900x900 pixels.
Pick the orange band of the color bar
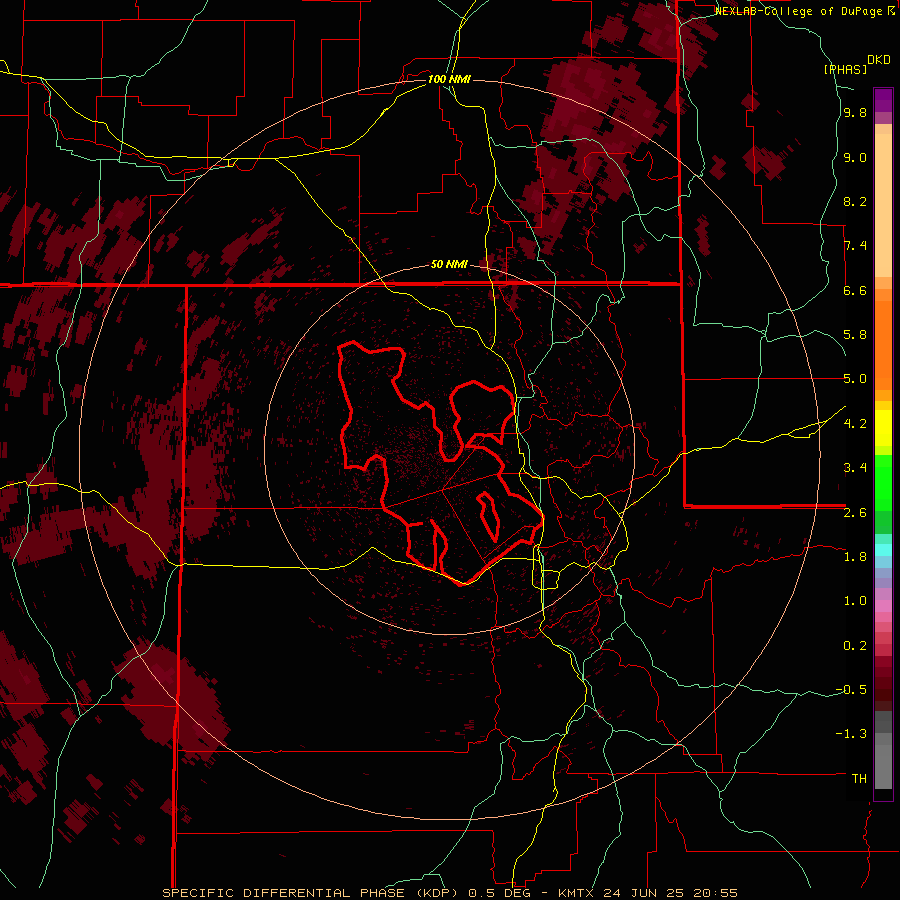(883, 346)
